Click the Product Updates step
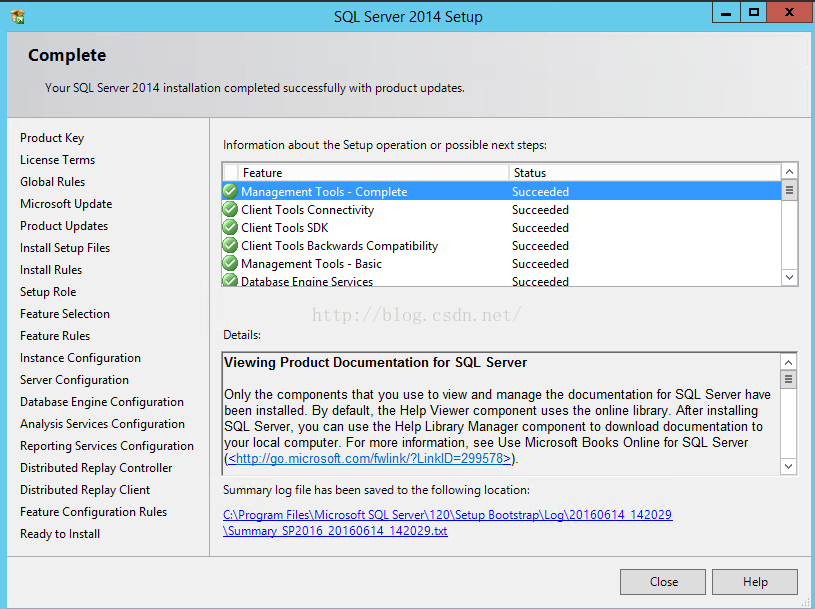Screen dimensions: 815x609 pyautogui.click(x=64, y=226)
